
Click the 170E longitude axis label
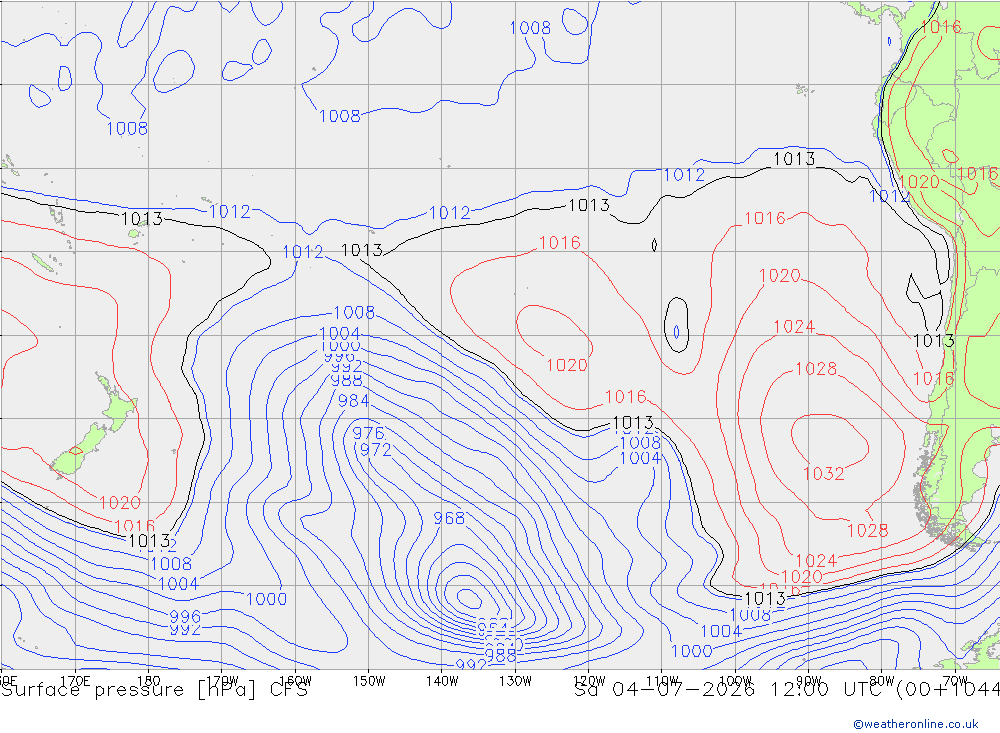(75, 681)
